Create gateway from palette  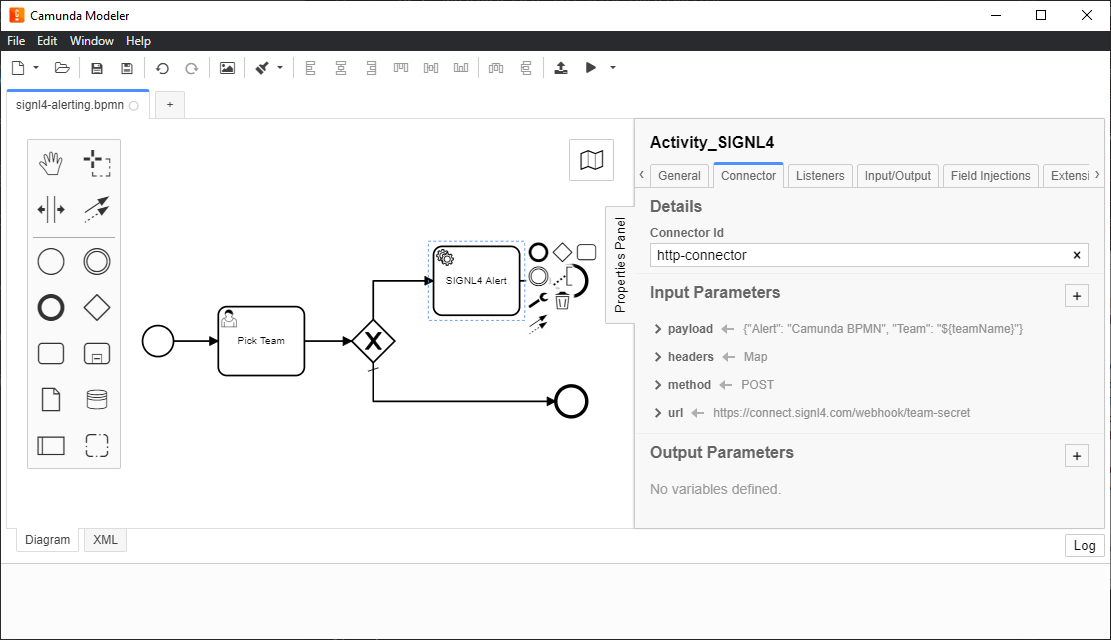click(97, 308)
